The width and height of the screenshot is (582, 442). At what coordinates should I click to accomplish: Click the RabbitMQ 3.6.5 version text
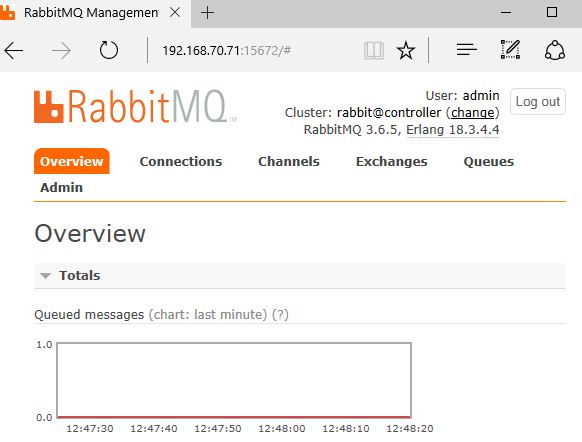tap(350, 130)
